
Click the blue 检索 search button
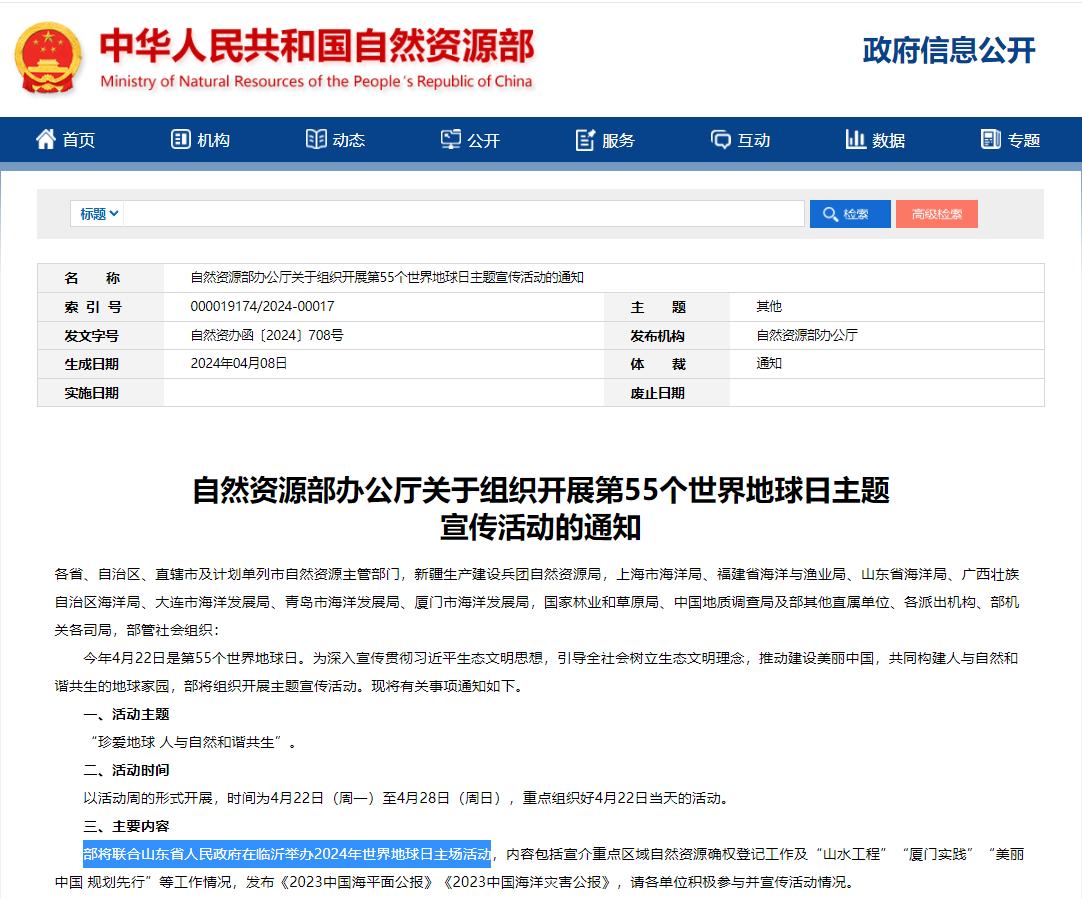pos(850,213)
